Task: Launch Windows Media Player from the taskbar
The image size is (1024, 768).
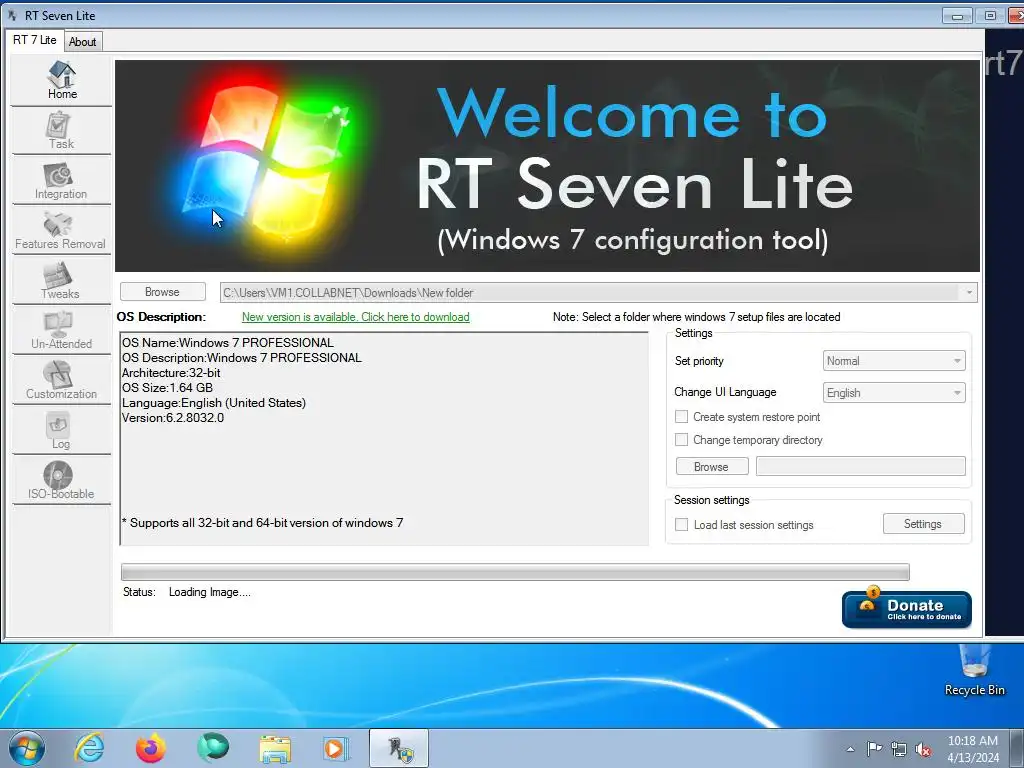Action: click(x=336, y=748)
